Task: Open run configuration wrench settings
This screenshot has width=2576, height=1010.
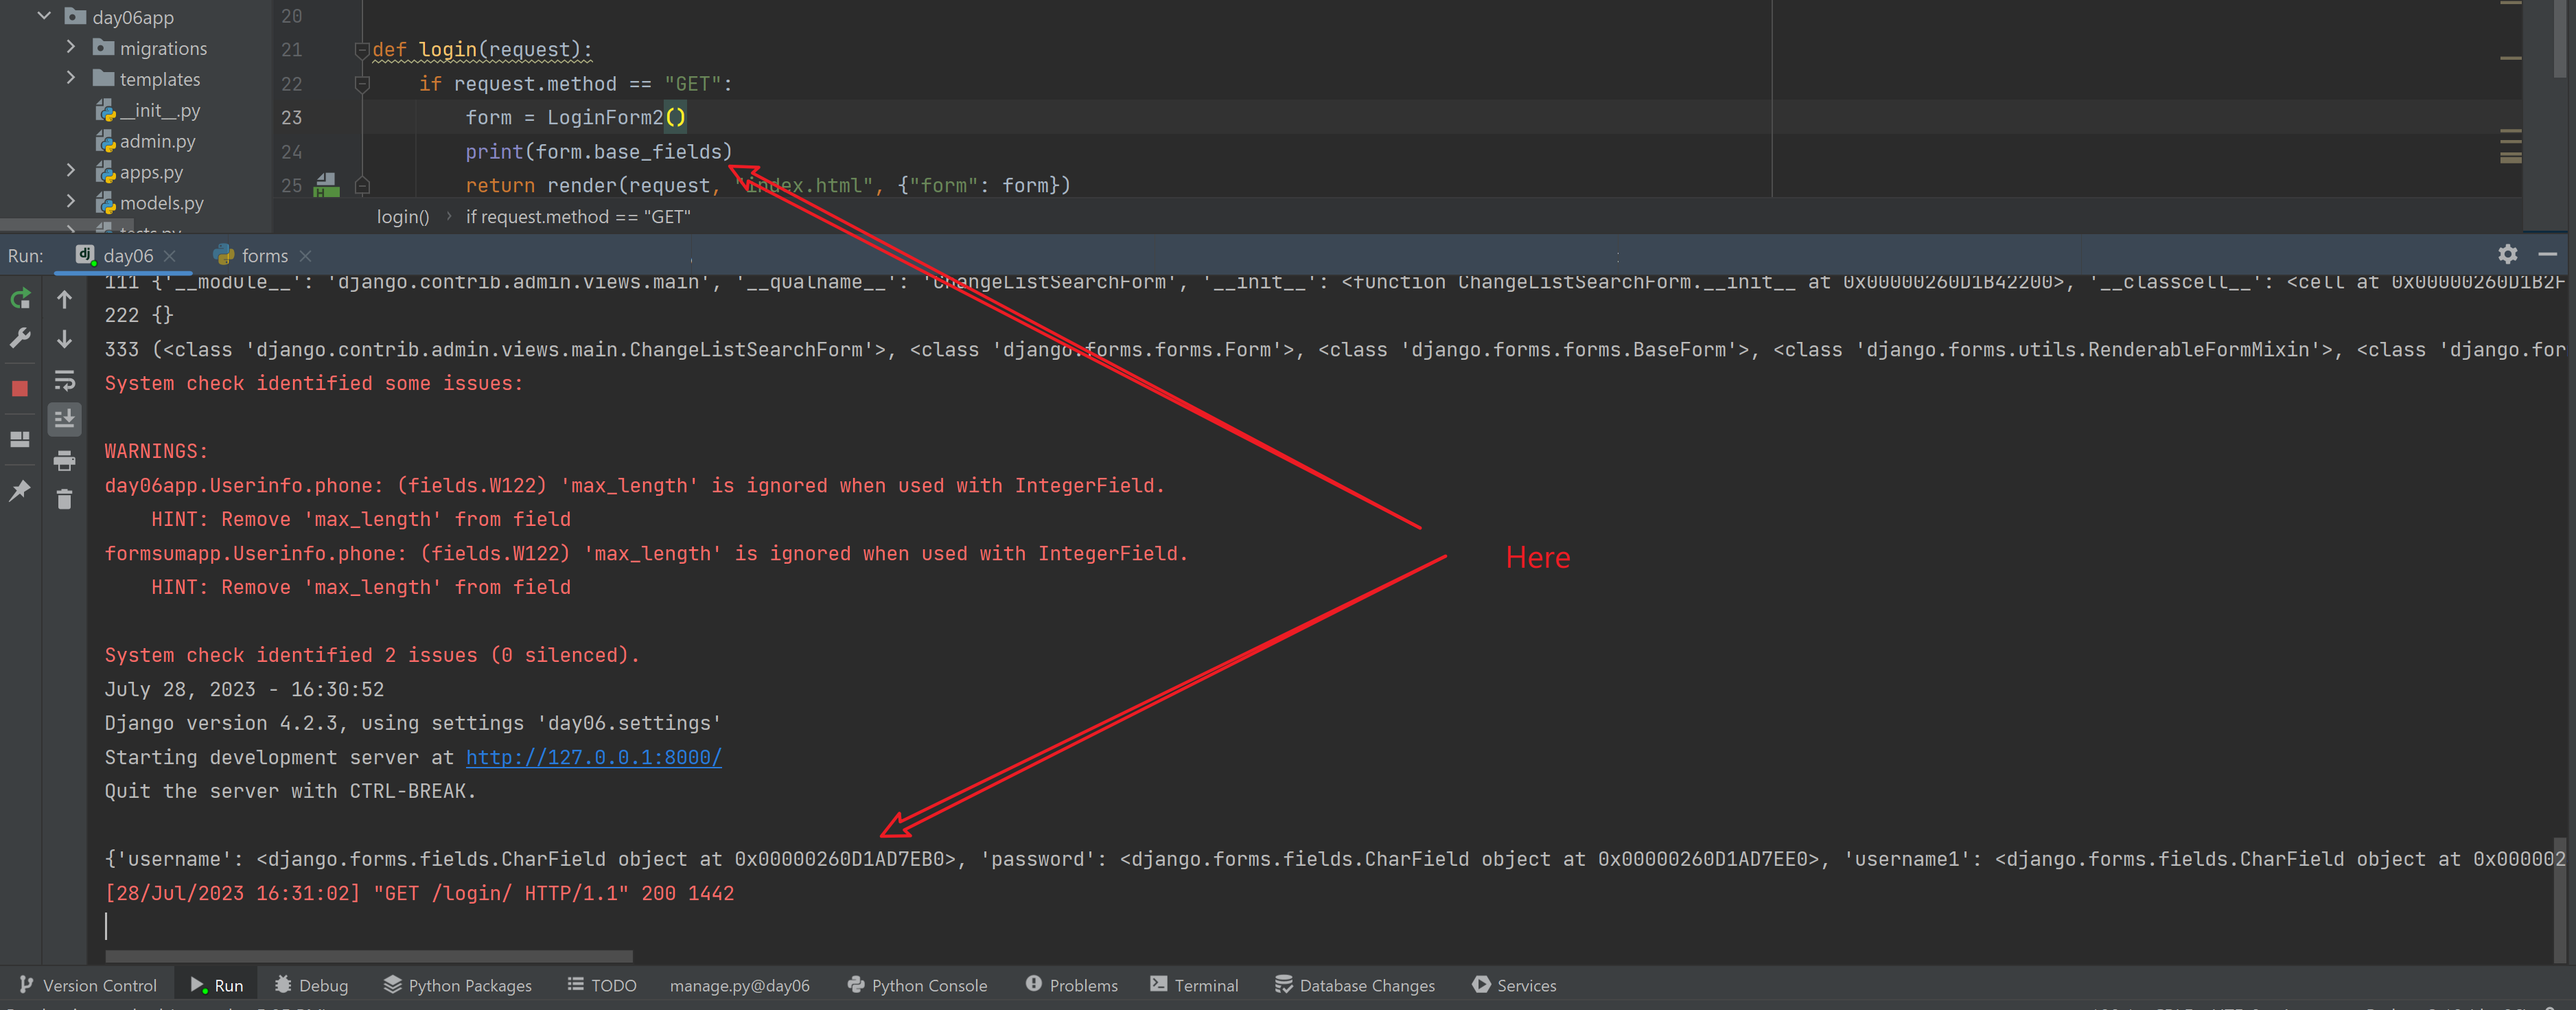Action: (20, 339)
